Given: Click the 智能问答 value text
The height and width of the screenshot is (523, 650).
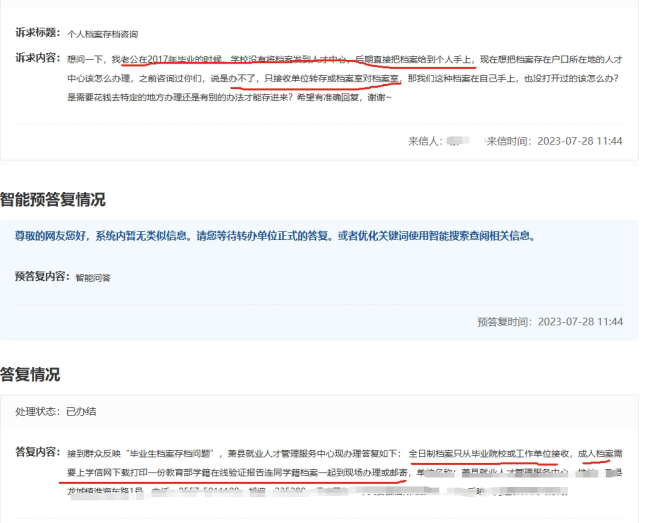Looking at the screenshot, I should [93, 278].
